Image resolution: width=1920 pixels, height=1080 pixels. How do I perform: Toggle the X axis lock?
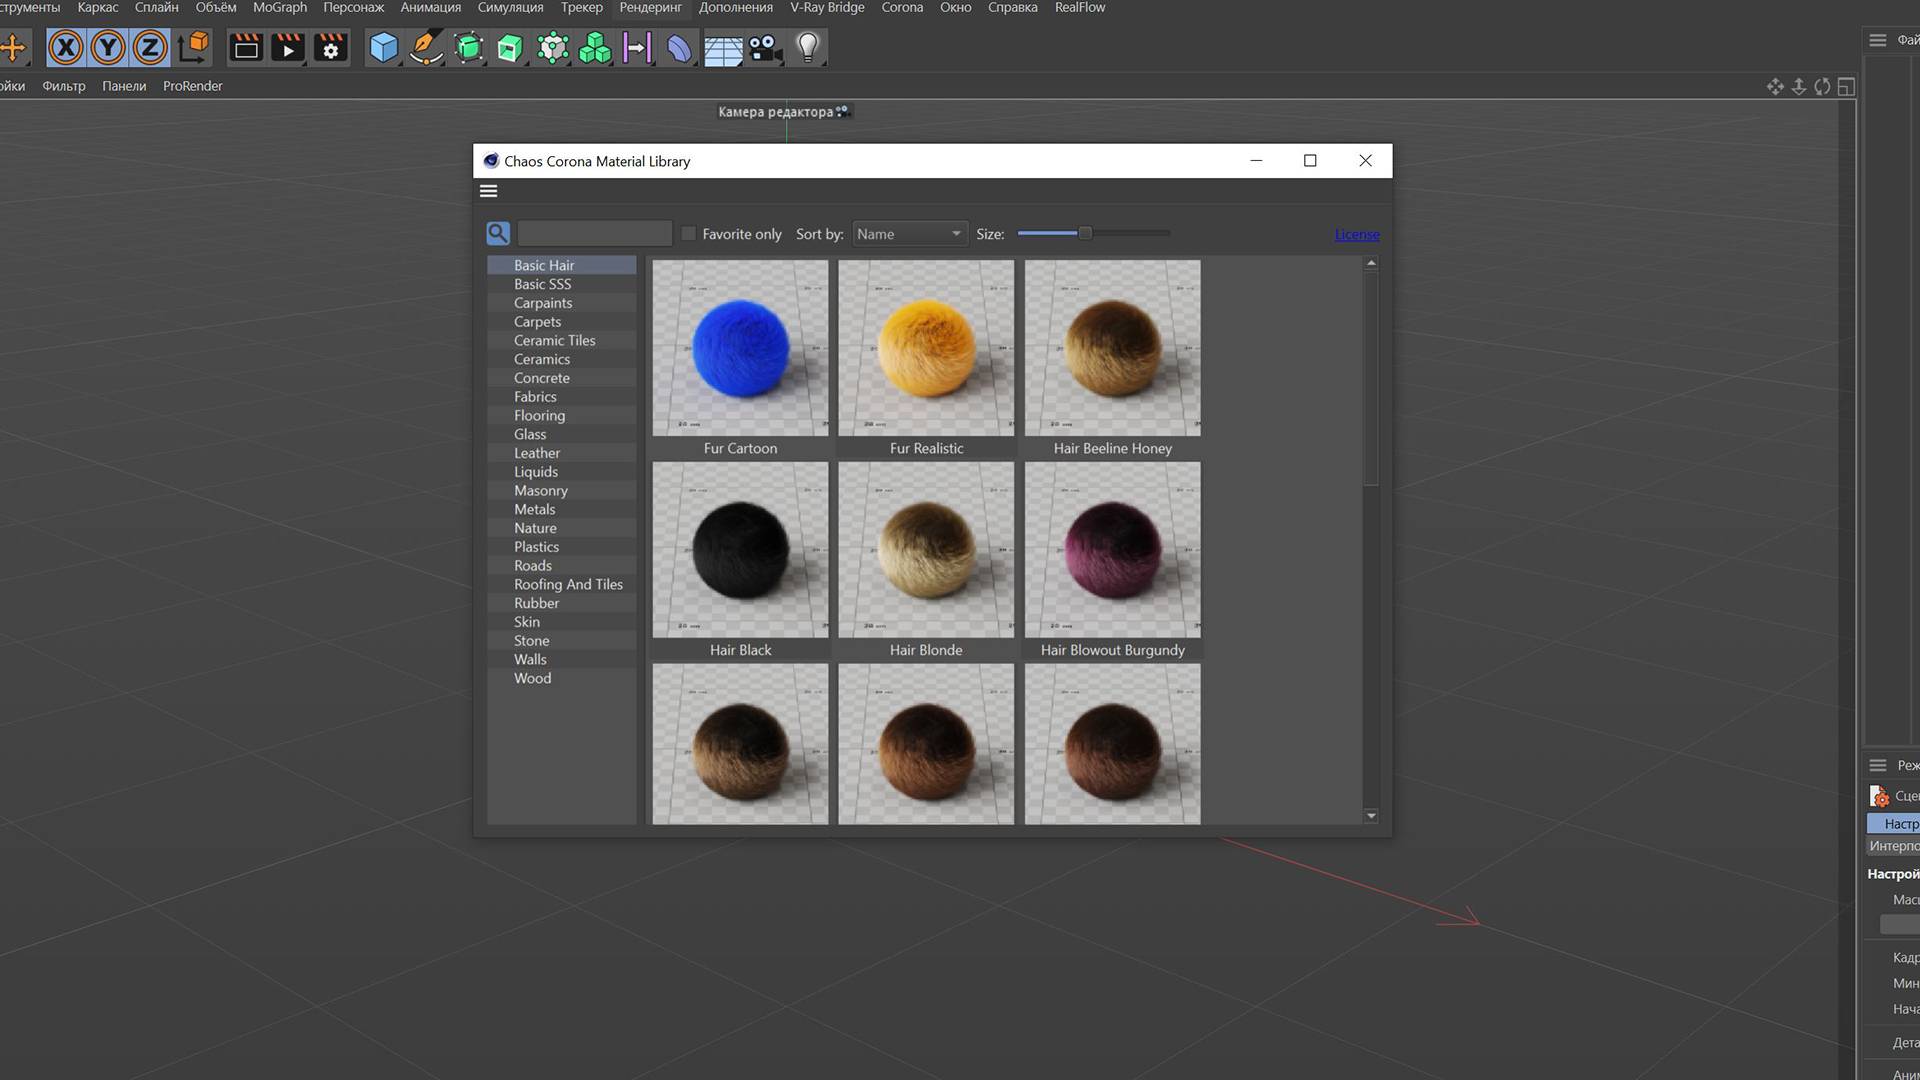[66, 47]
